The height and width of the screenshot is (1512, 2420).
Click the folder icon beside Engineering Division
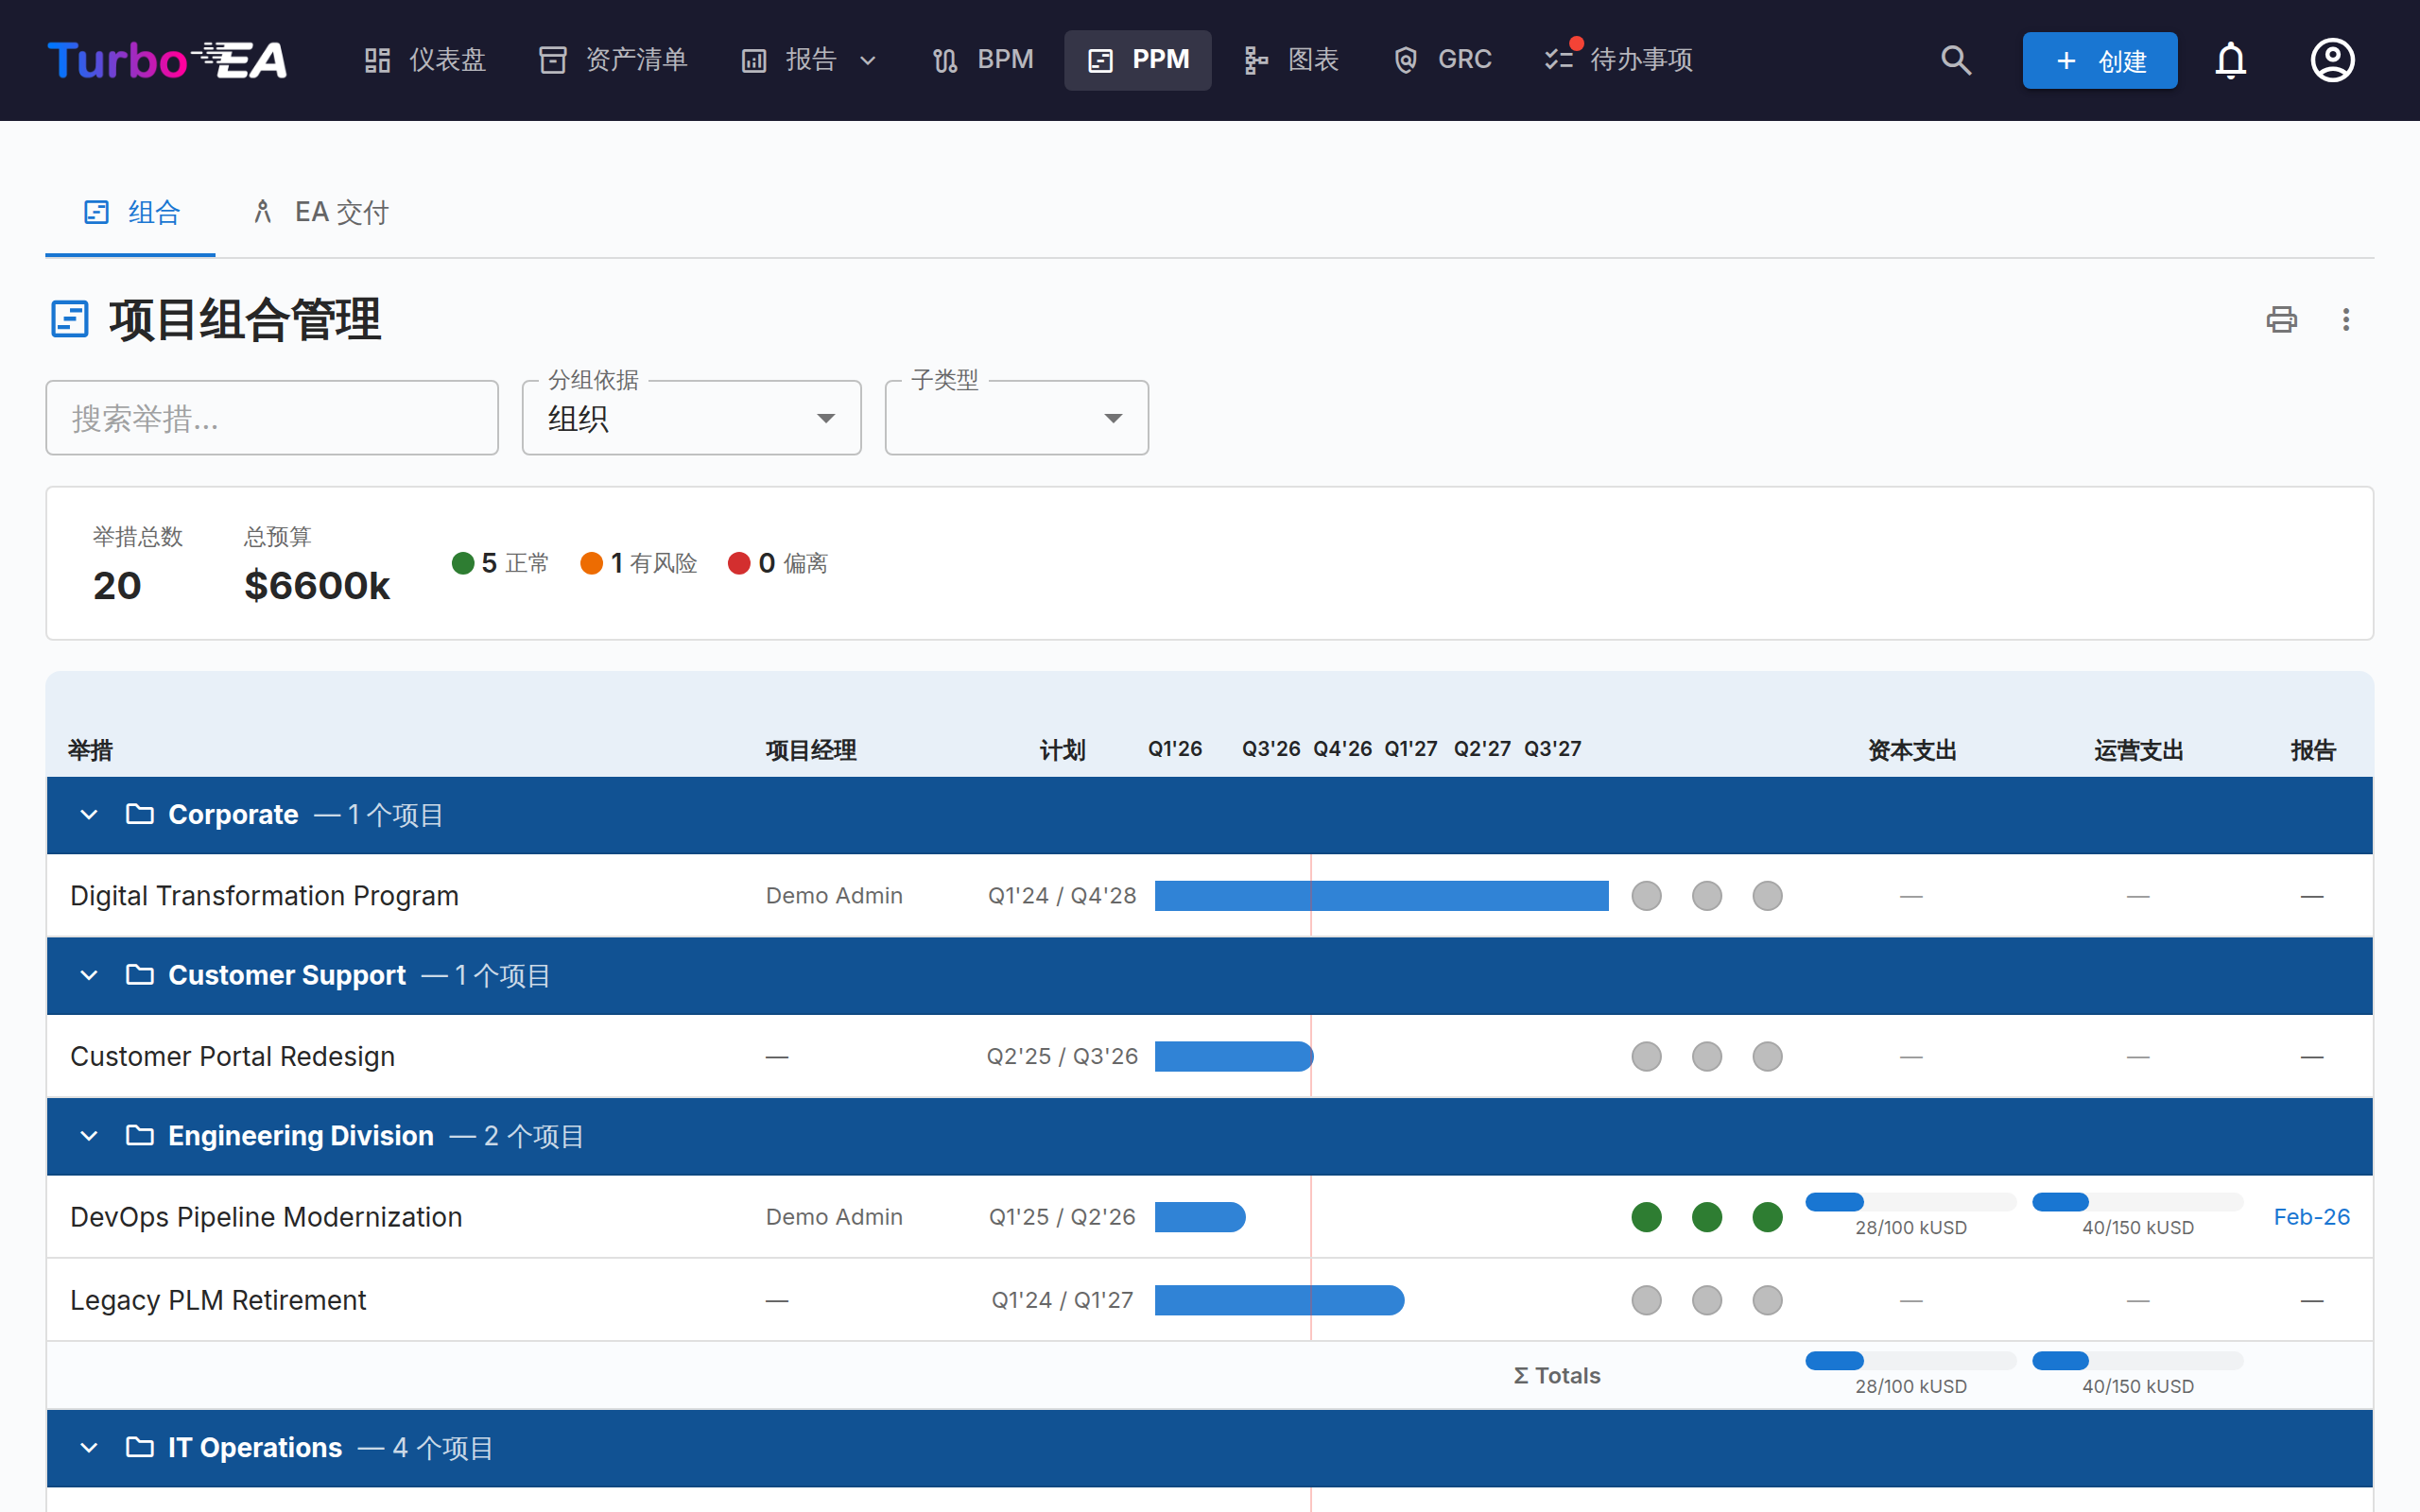140,1135
